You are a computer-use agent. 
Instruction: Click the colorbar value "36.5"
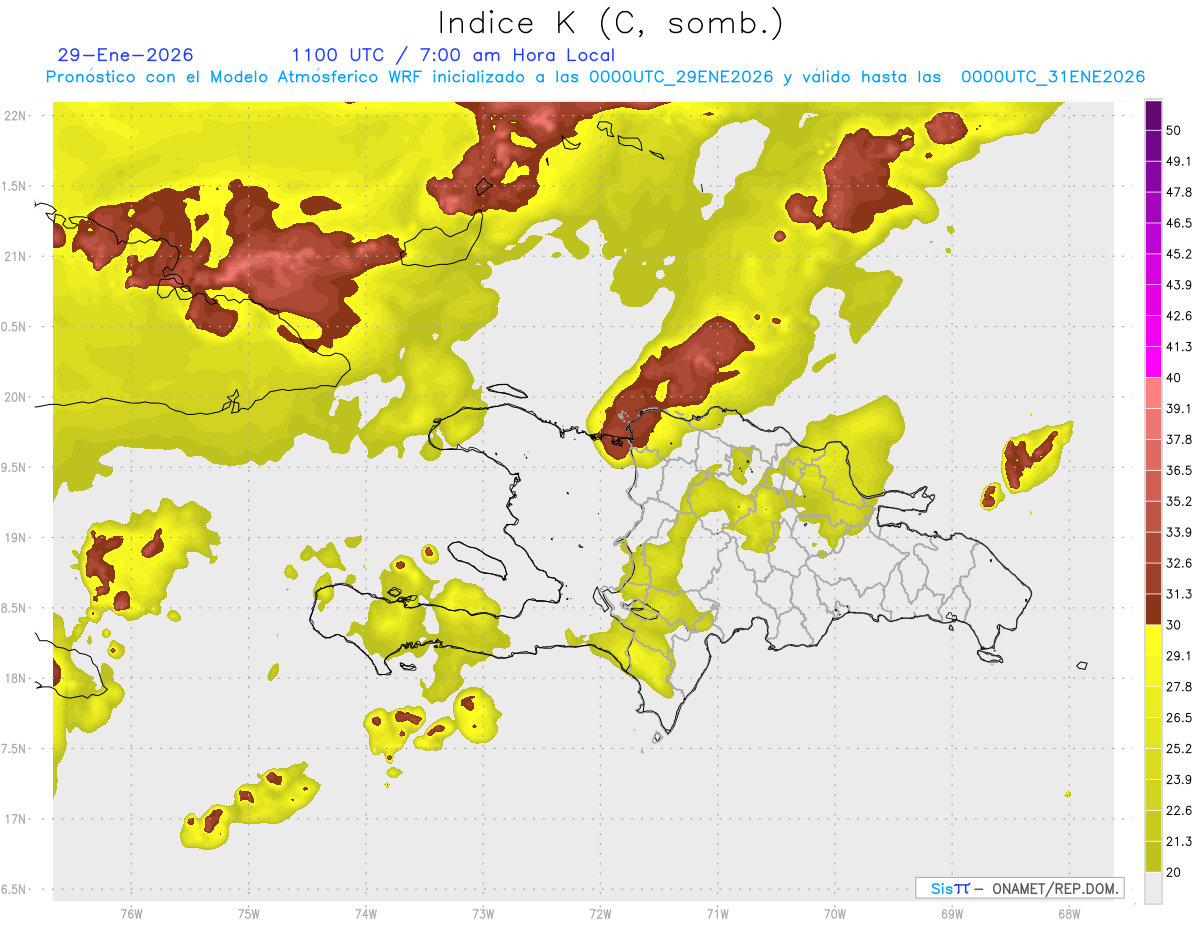click(1179, 470)
